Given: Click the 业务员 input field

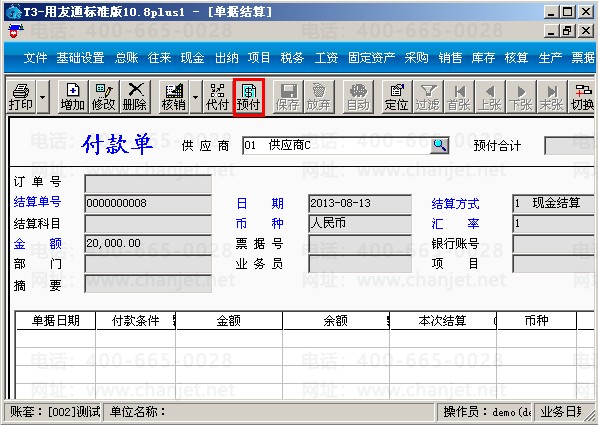Looking at the screenshot, I should (x=360, y=264).
